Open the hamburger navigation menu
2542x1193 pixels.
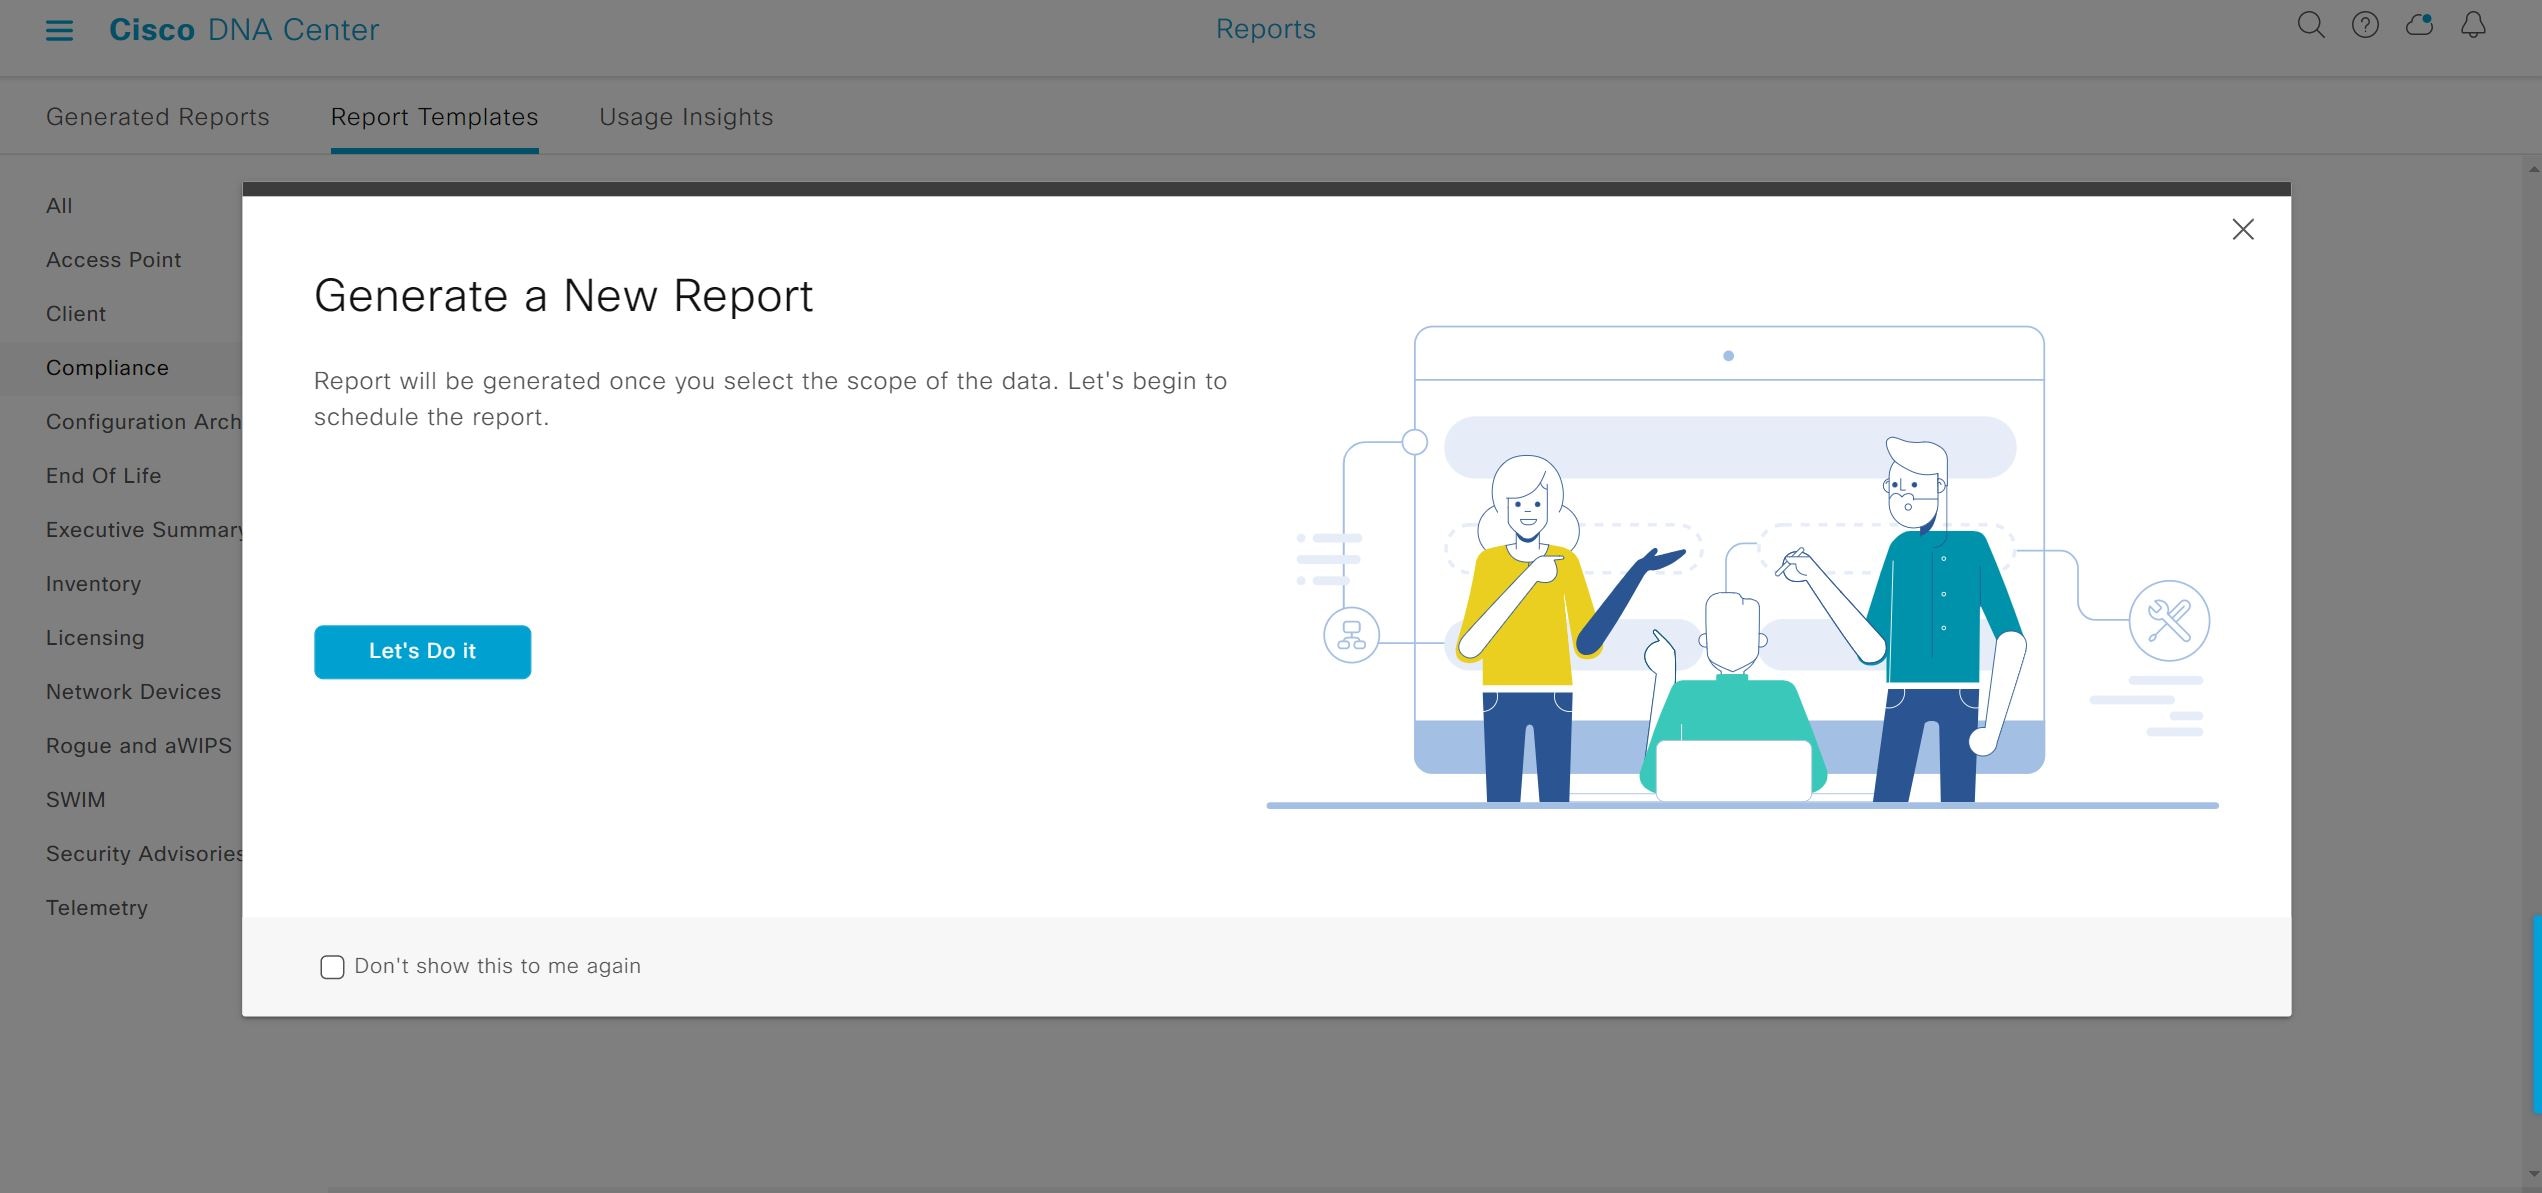pos(59,30)
